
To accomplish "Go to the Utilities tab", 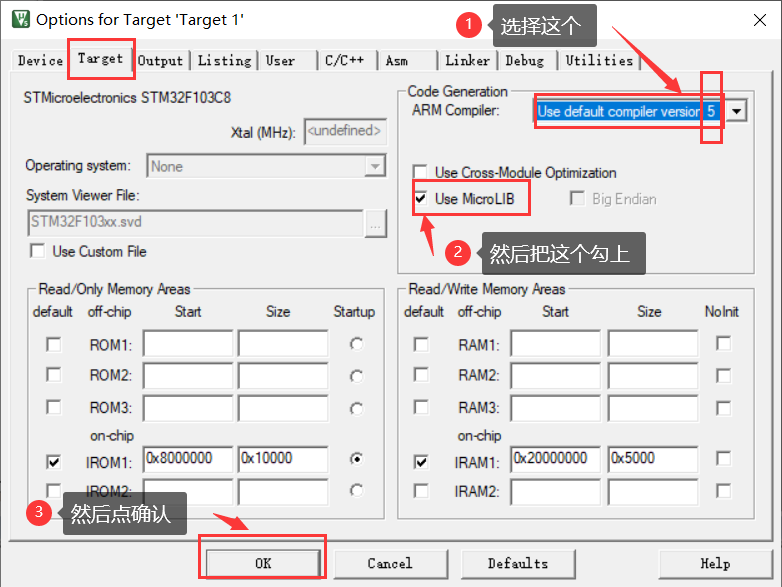I will [x=599, y=61].
